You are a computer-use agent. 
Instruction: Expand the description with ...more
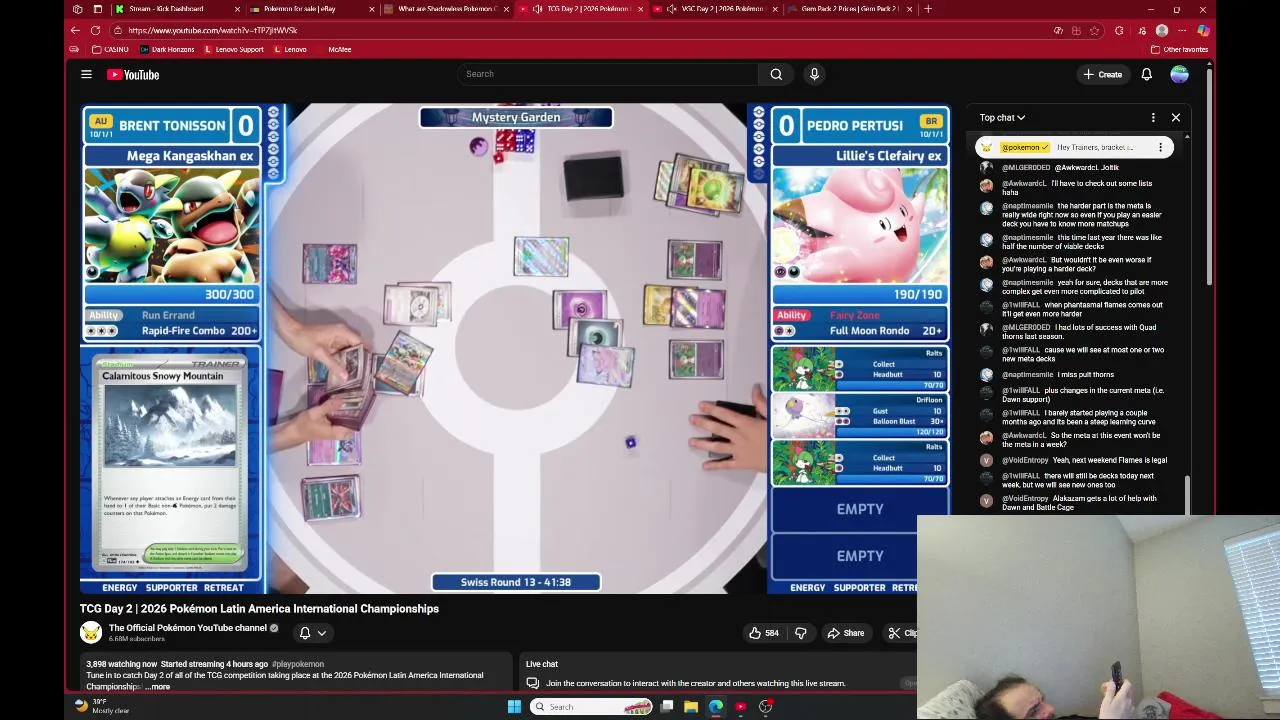tap(158, 687)
